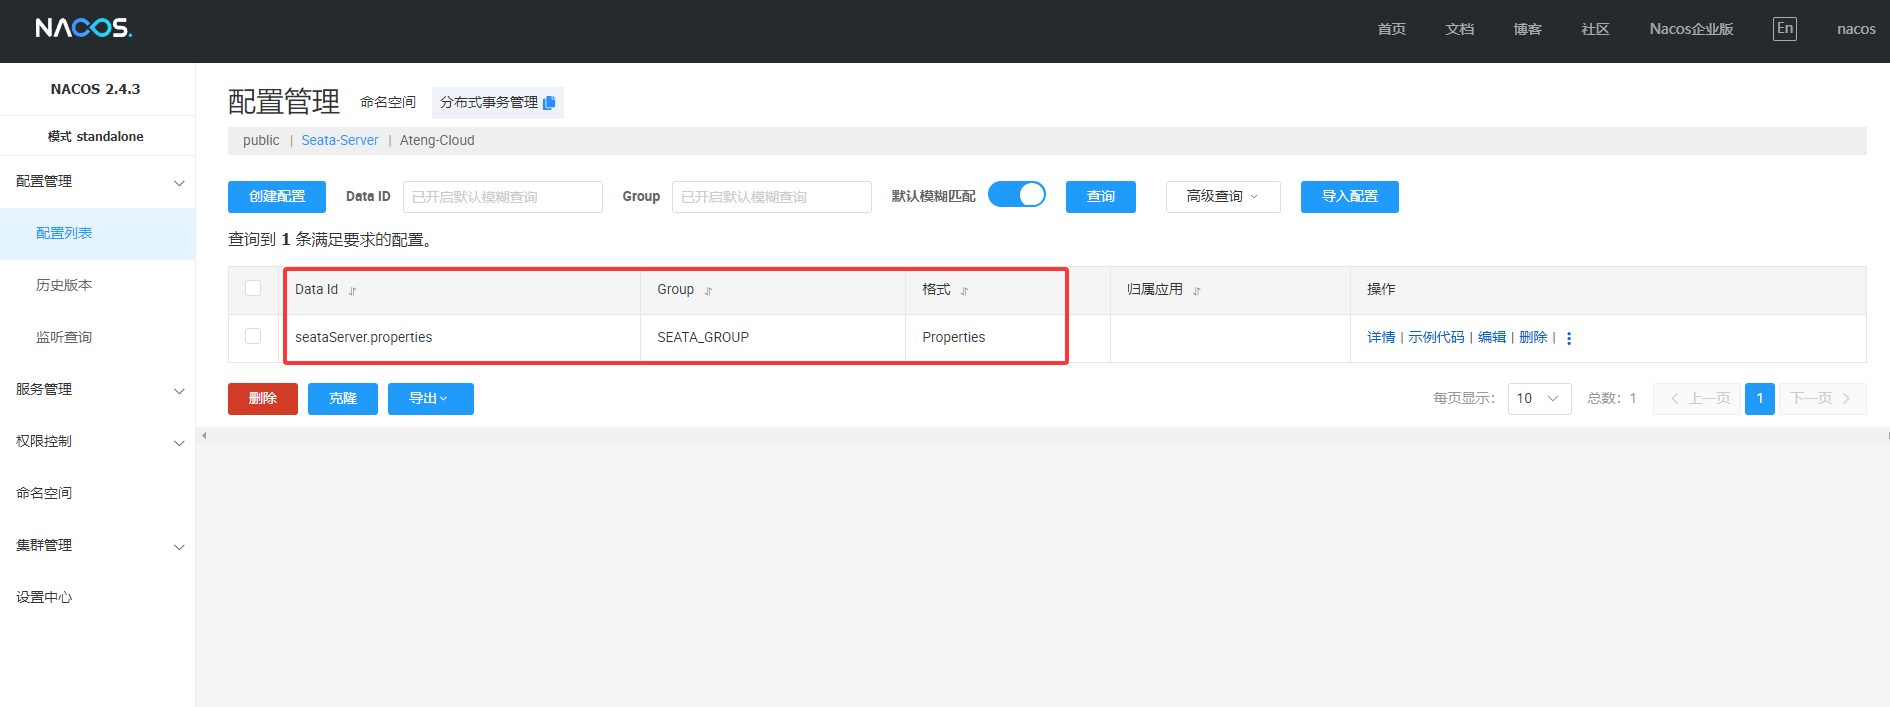The width and height of the screenshot is (1890, 707).
Task: Switch language with the En icon
Action: click(x=1784, y=29)
